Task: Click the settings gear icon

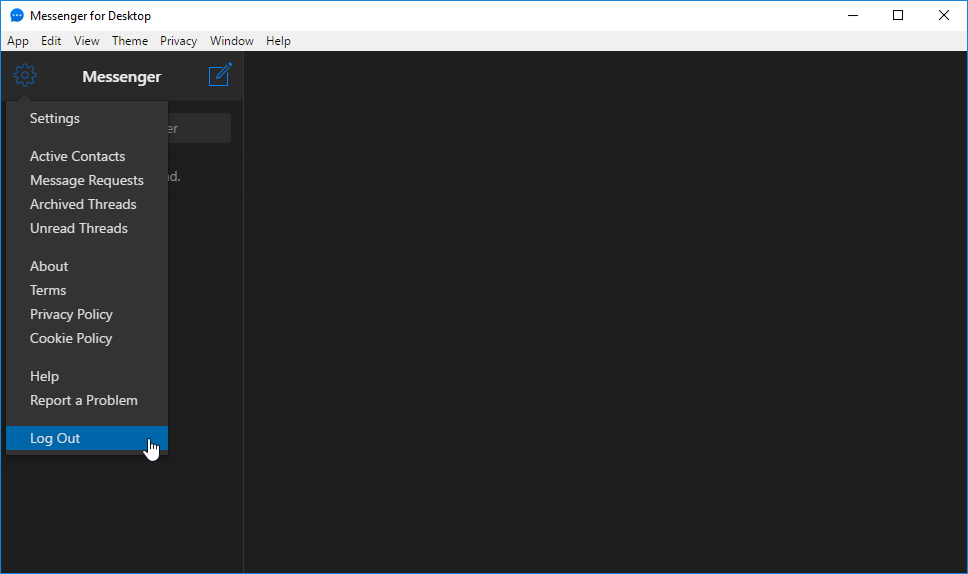Action: click(x=25, y=75)
